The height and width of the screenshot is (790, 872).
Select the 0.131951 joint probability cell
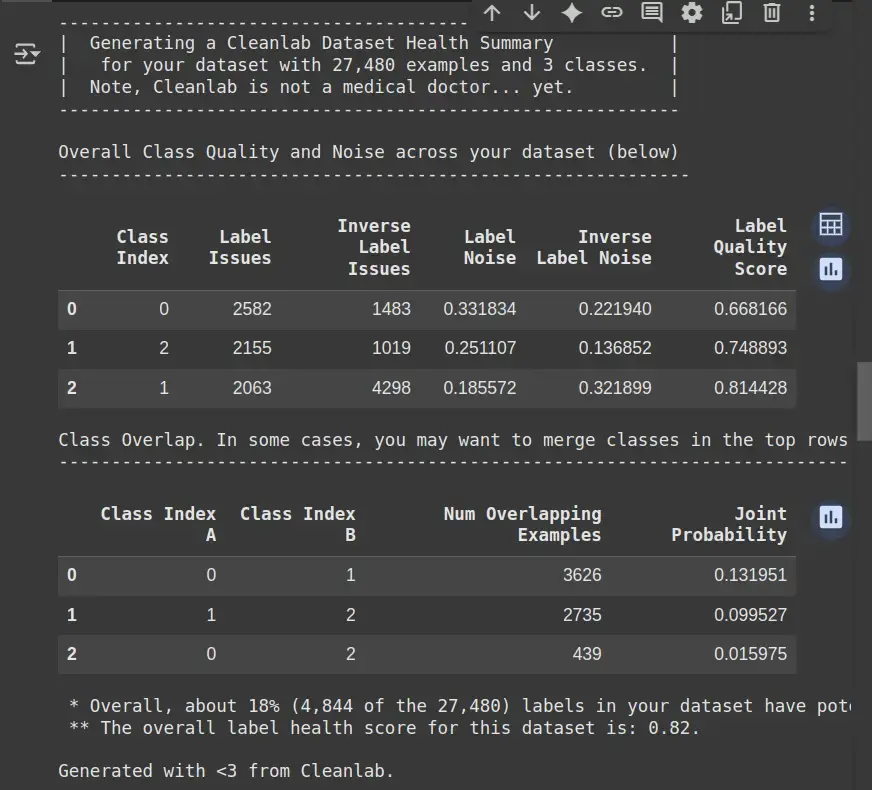750,575
